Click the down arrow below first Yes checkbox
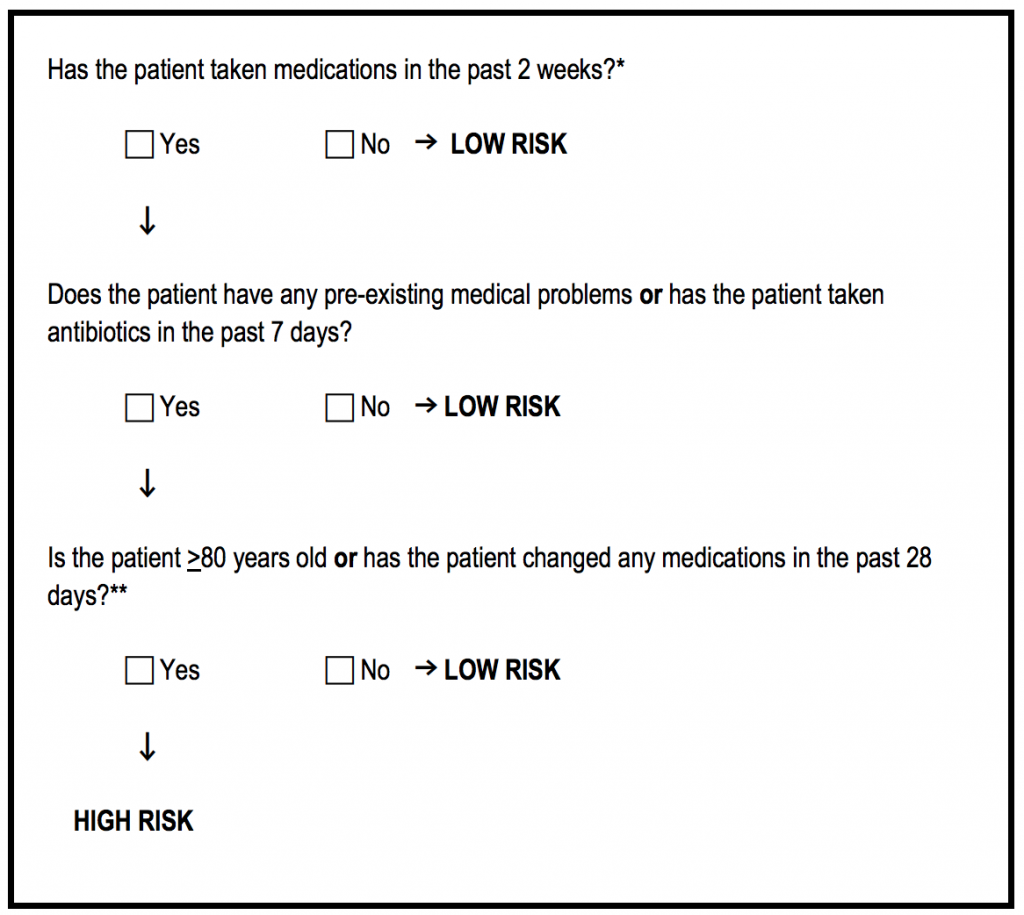Image resolution: width=1024 pixels, height=915 pixels. click(x=148, y=221)
